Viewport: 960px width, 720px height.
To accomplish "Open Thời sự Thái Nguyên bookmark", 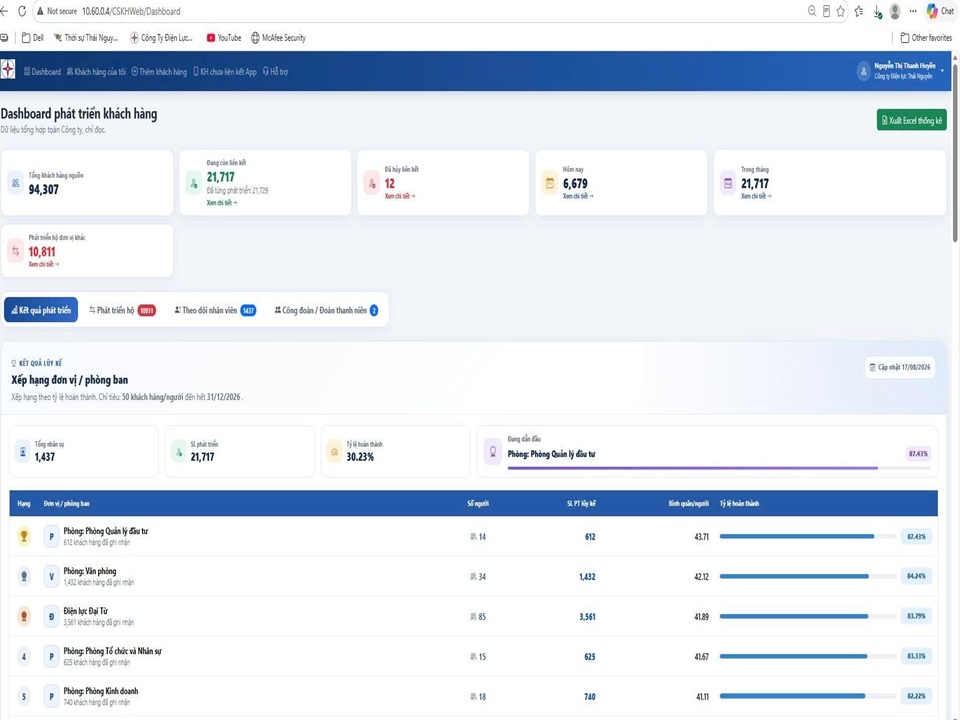I will tap(86, 37).
